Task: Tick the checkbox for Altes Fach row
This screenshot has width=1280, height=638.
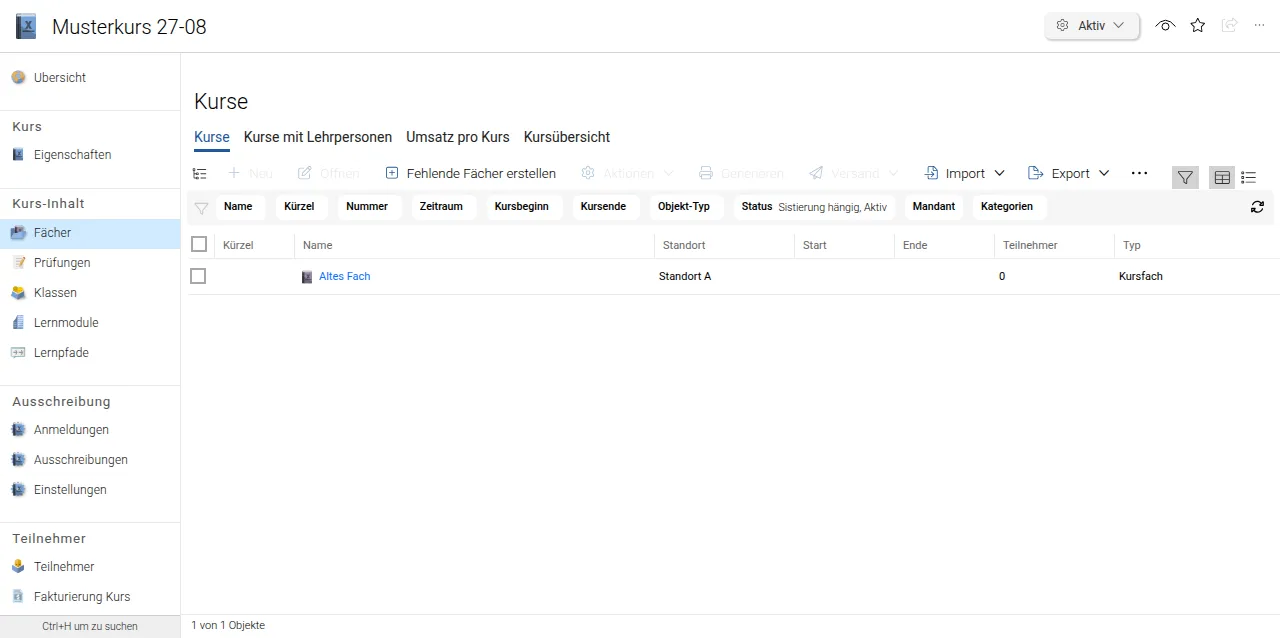Action: click(198, 276)
